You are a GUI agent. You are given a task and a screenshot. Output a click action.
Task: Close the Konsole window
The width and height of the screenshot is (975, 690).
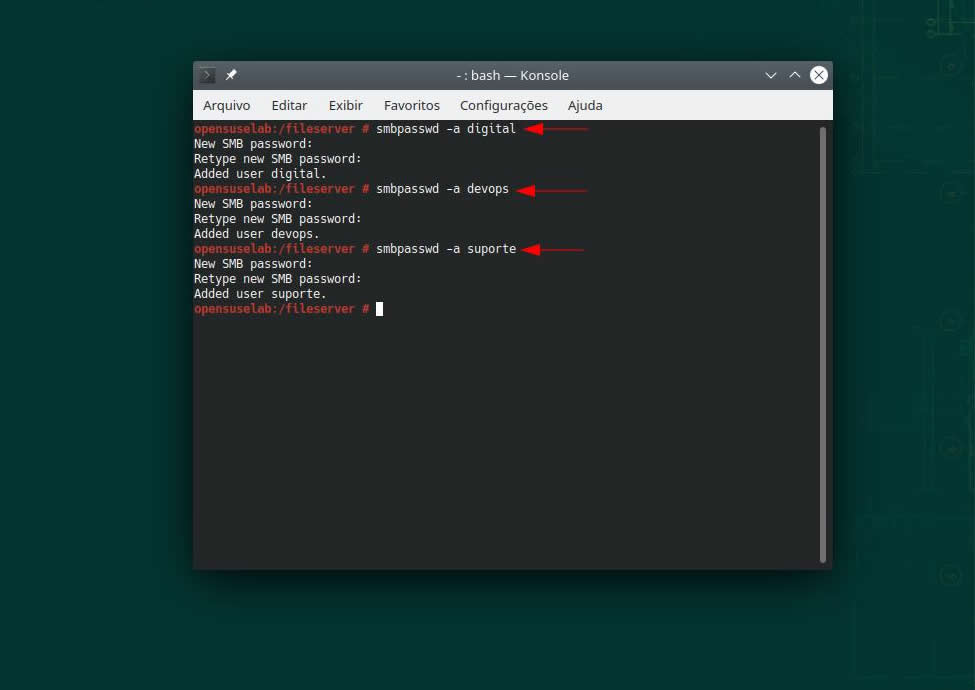pos(819,75)
